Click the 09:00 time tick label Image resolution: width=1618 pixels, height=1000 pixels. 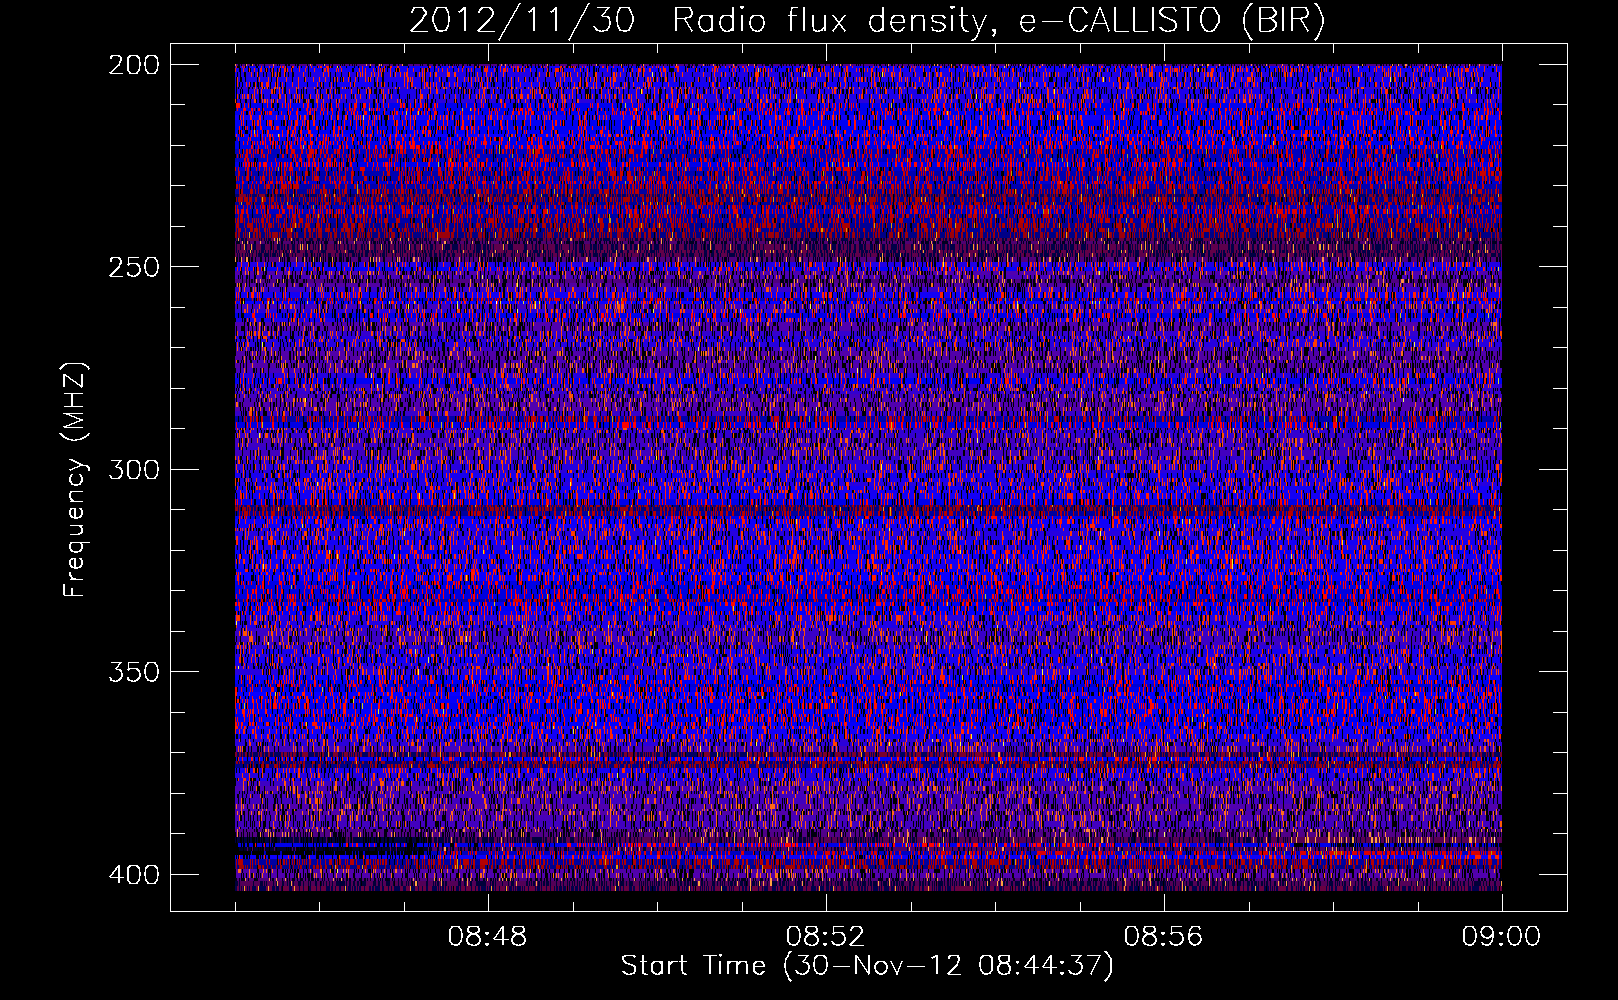coord(1501,937)
